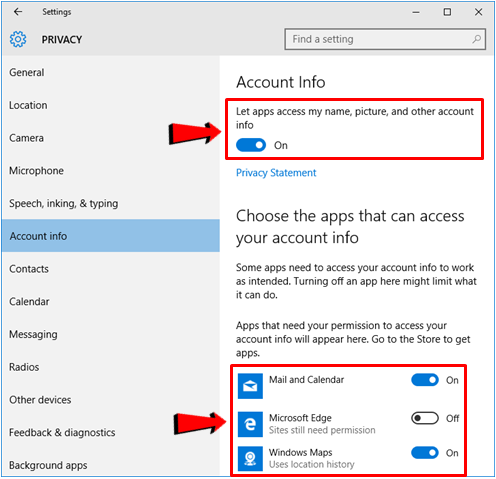Select Messaging in the sidebar

pos(111,334)
